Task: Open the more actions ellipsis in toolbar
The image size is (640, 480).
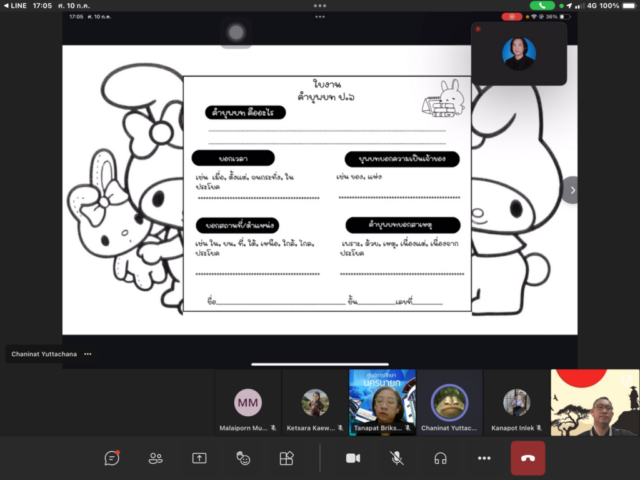Action: point(484,458)
